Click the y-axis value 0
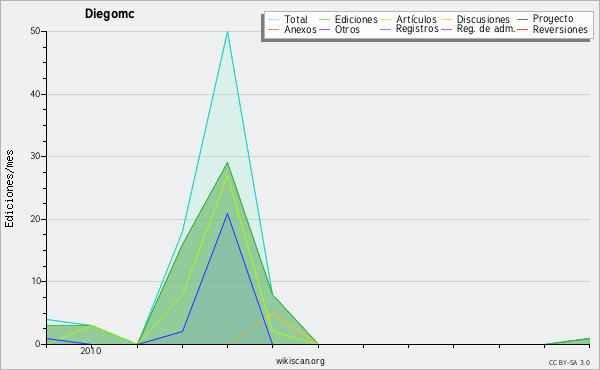Image resolution: width=600 pixels, height=370 pixels. 38,344
